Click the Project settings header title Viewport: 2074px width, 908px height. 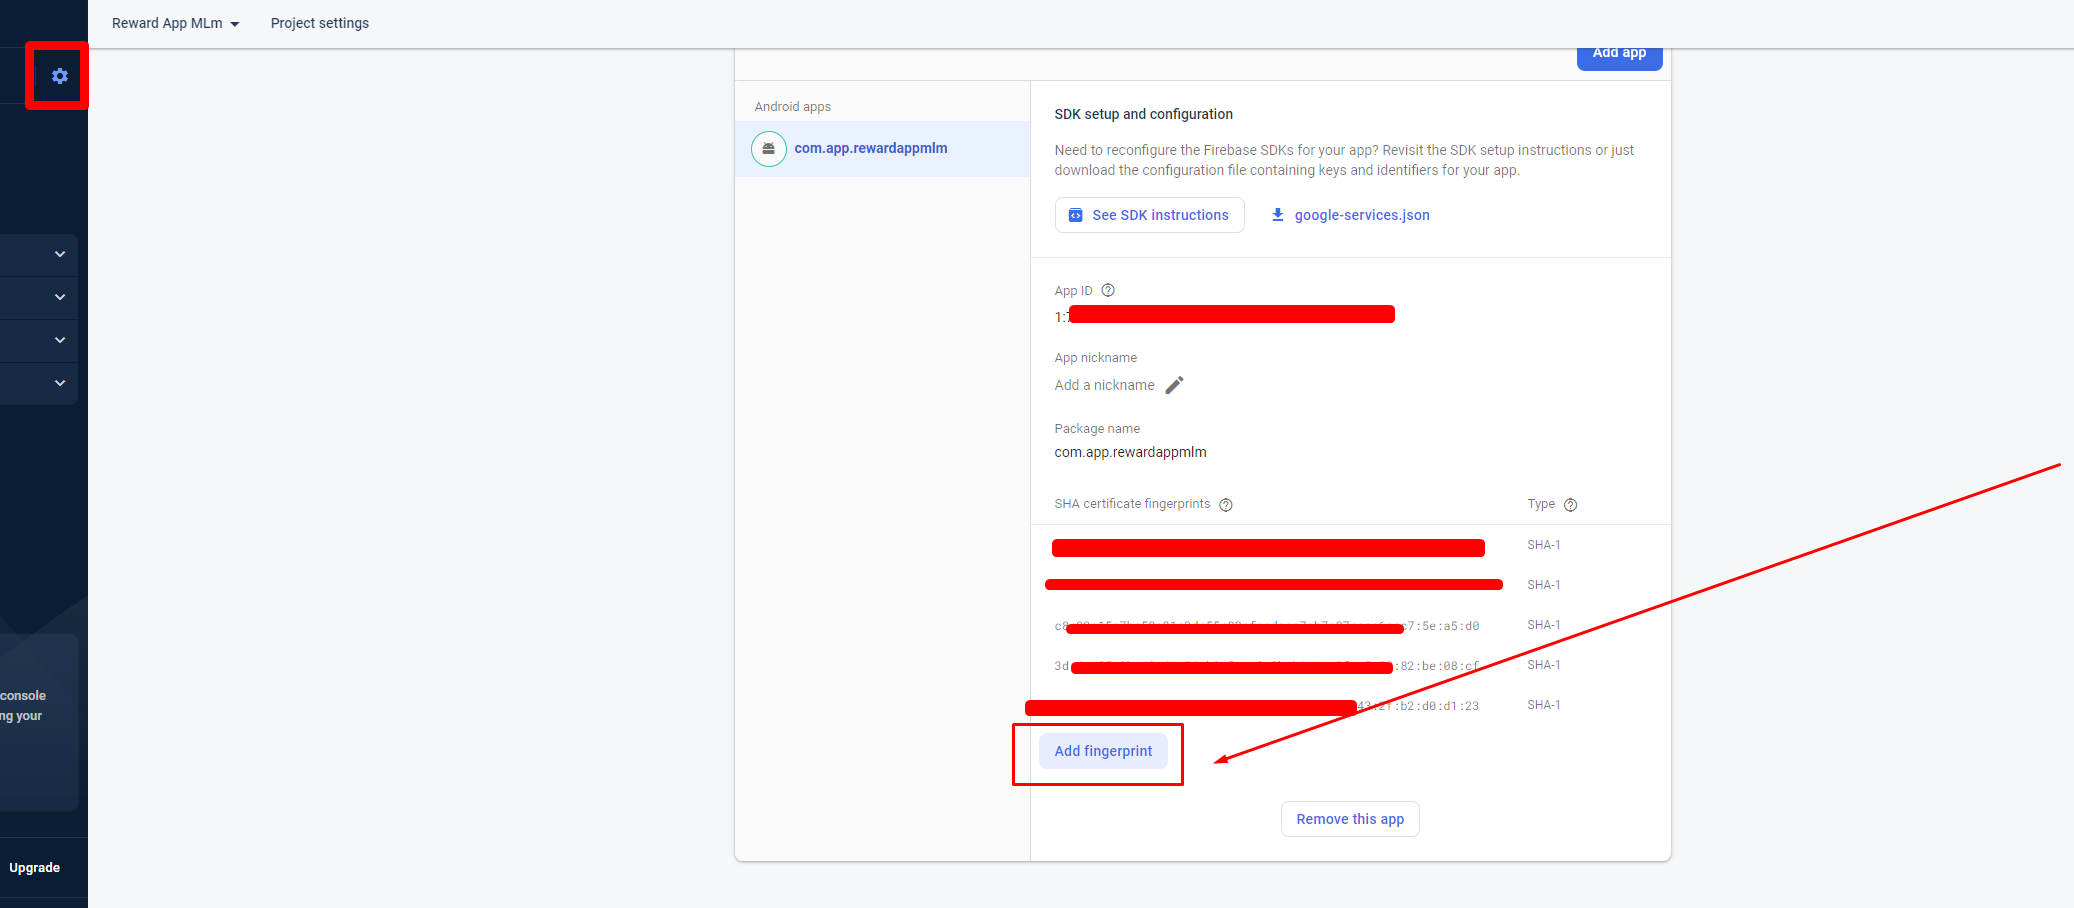[319, 23]
